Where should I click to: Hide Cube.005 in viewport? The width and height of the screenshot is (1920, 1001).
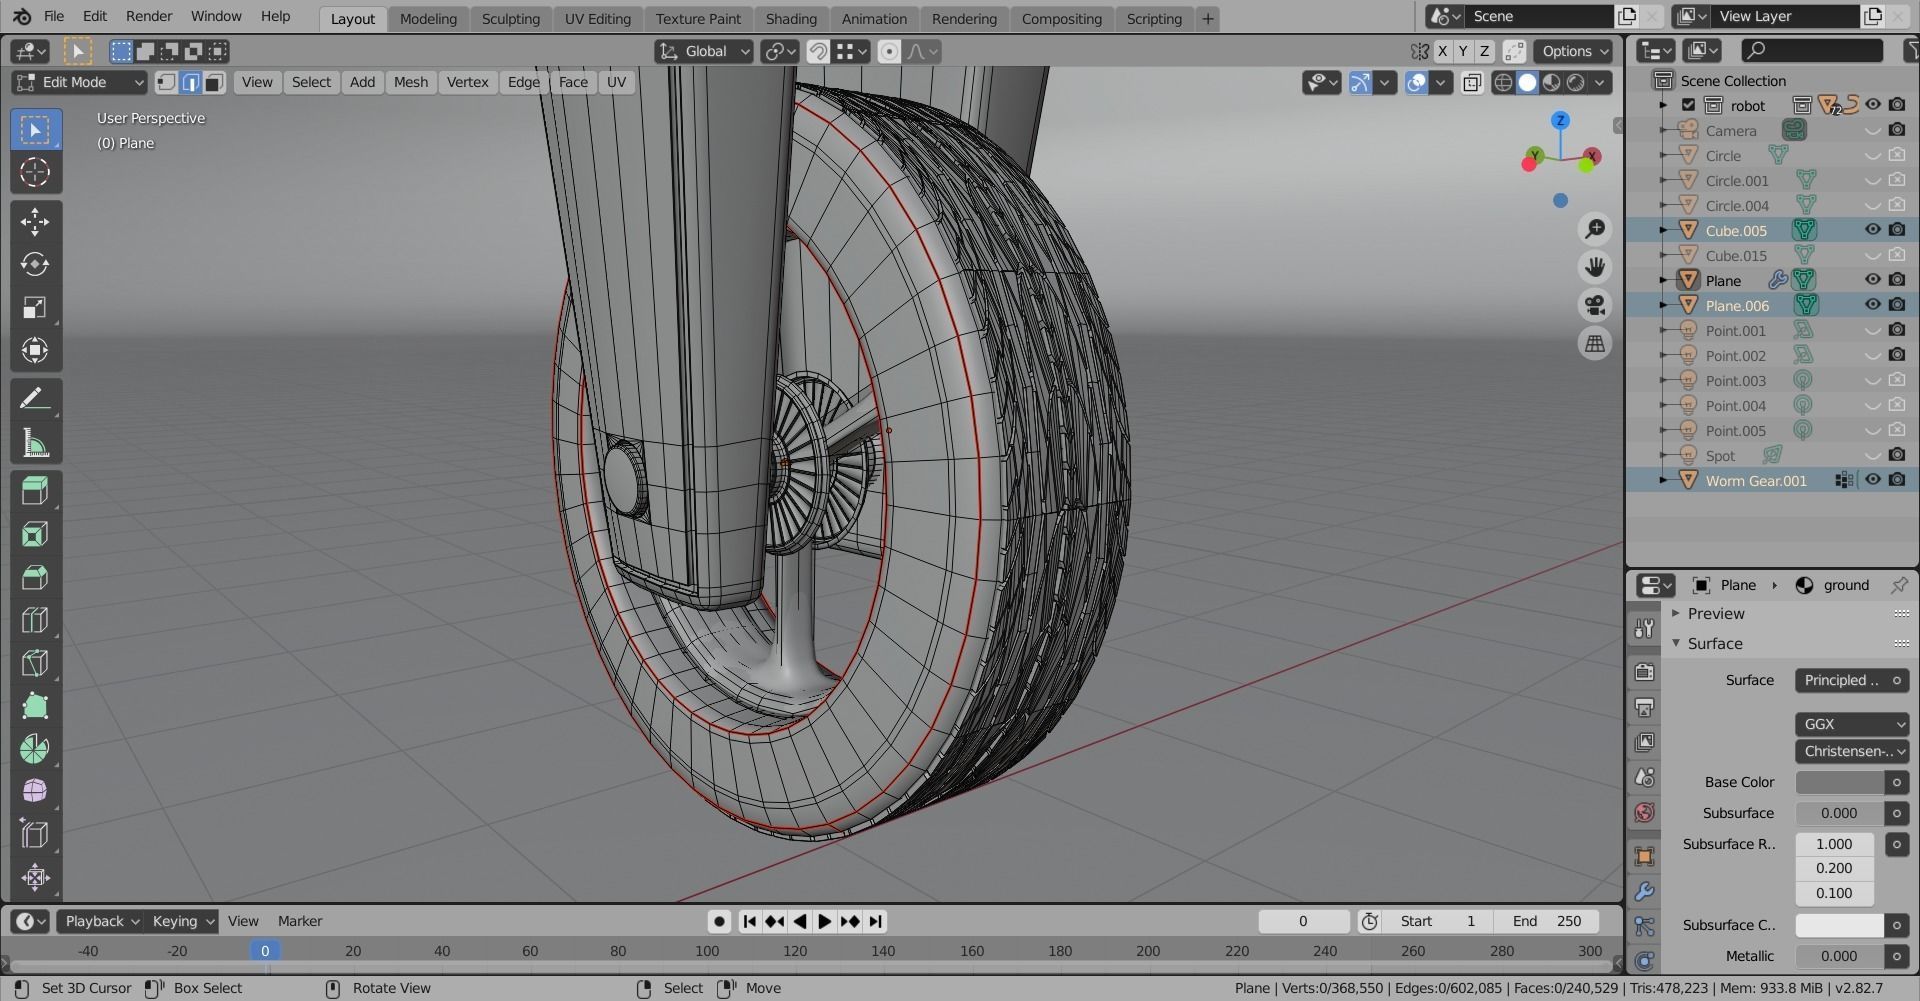1873,230
